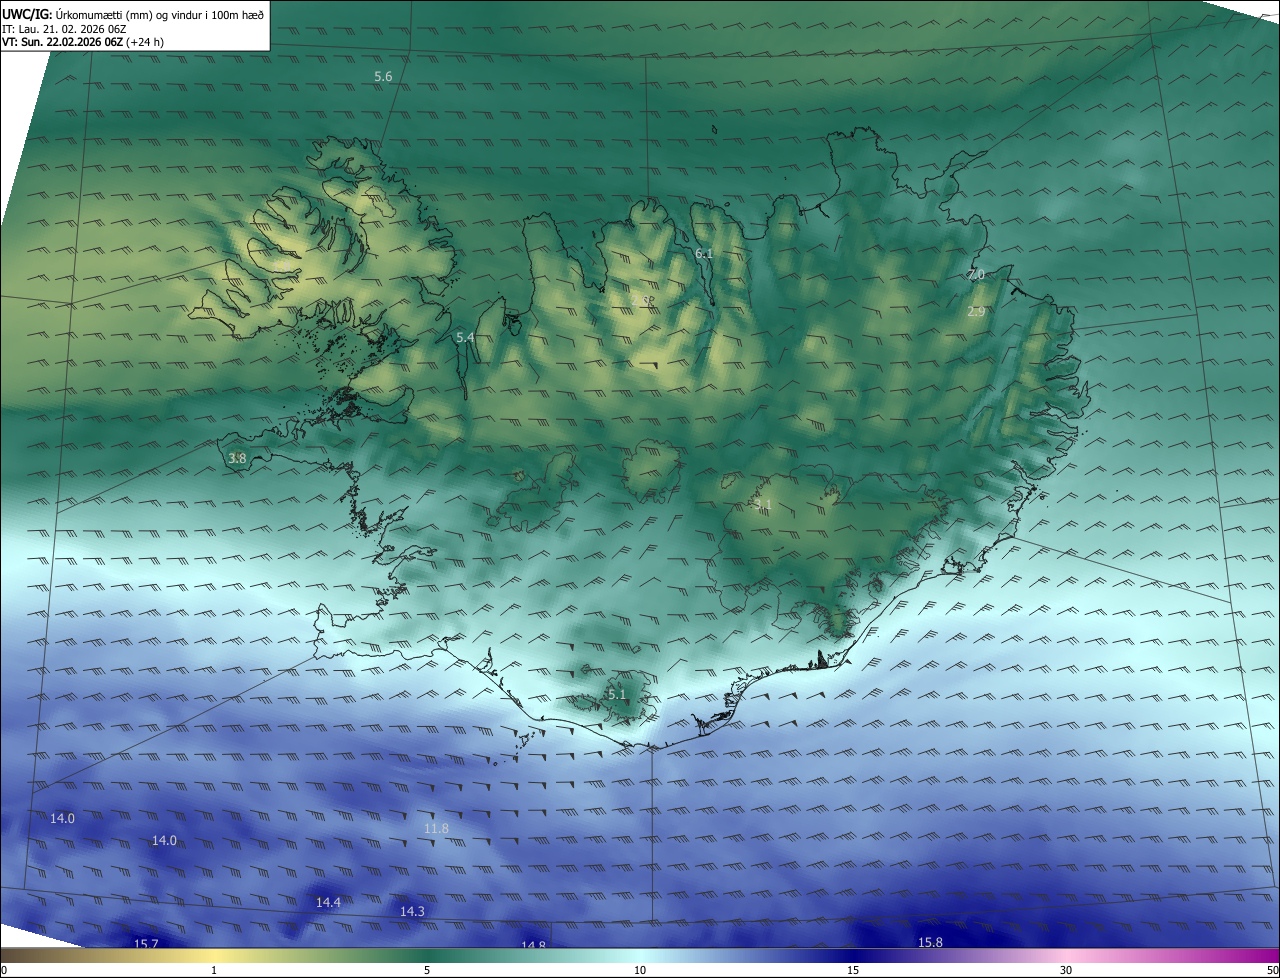This screenshot has width=1280, height=978.
Task: Click the colorbar tick label 0
Action: tap(4, 970)
